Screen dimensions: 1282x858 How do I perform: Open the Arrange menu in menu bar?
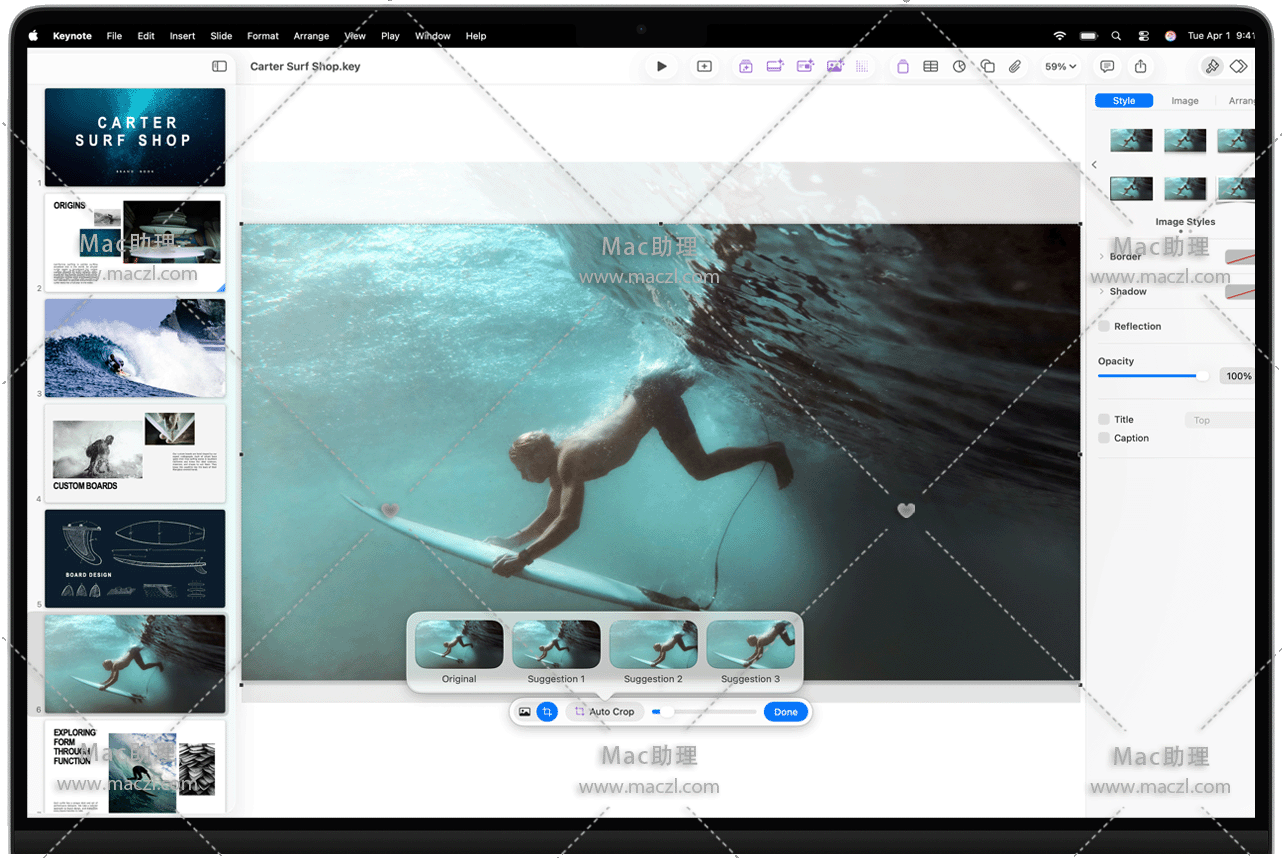click(x=311, y=36)
